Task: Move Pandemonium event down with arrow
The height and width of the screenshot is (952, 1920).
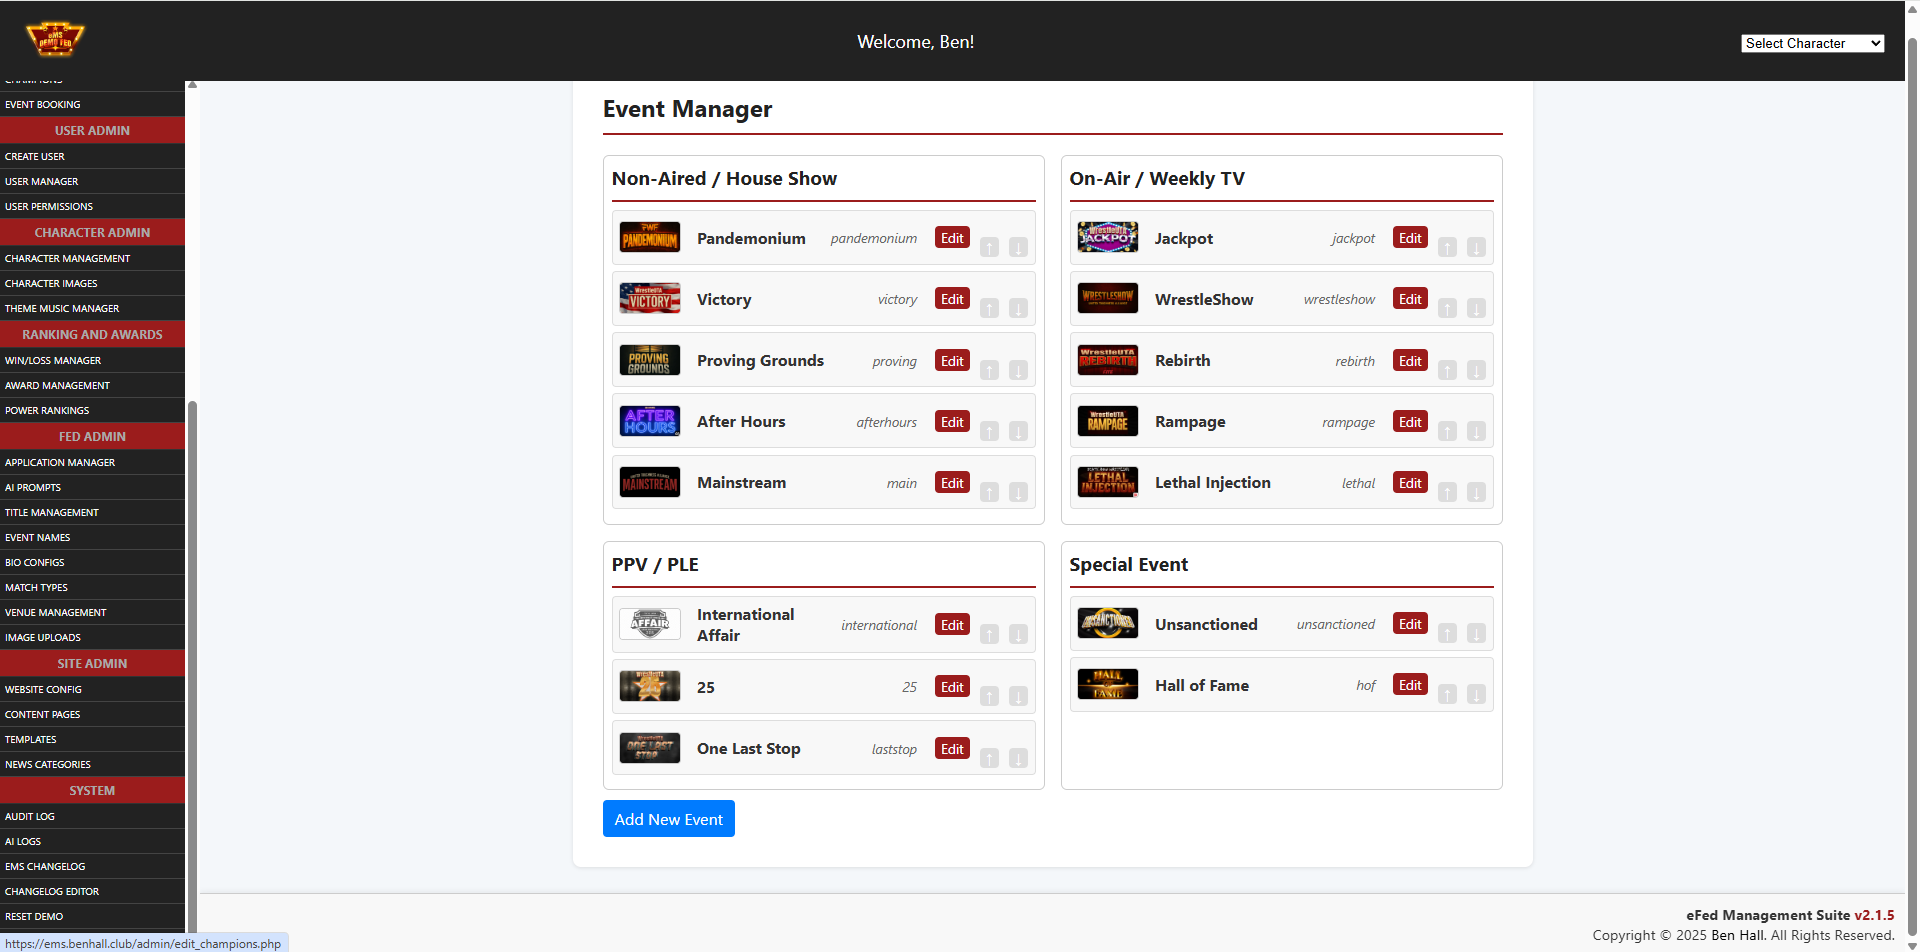Action: pyautogui.click(x=1018, y=247)
